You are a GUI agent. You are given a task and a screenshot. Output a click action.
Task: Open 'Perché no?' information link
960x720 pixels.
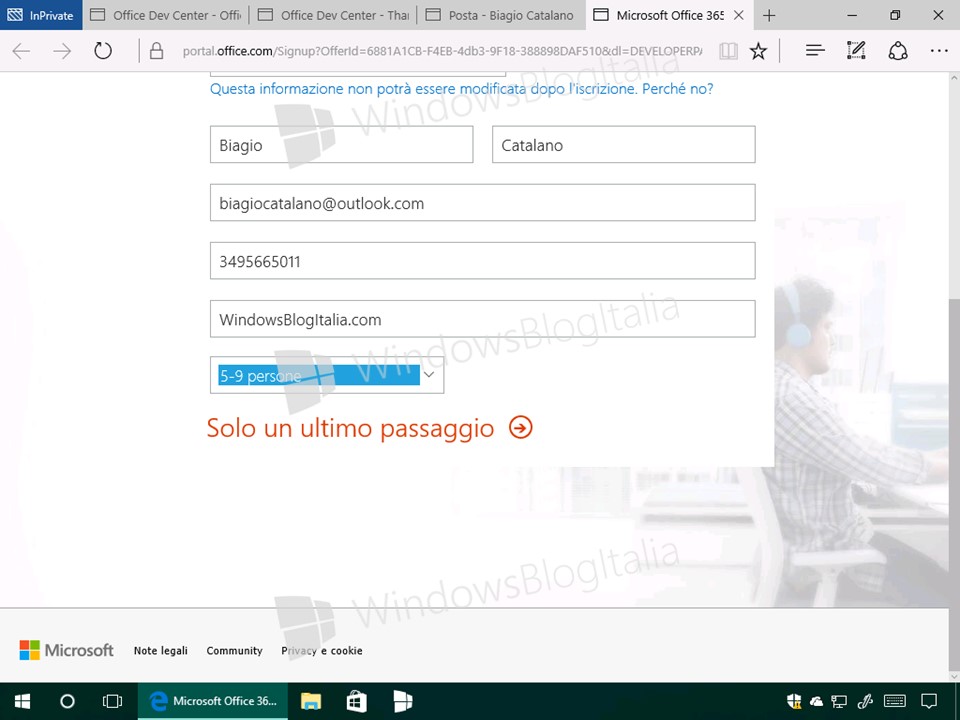point(678,89)
